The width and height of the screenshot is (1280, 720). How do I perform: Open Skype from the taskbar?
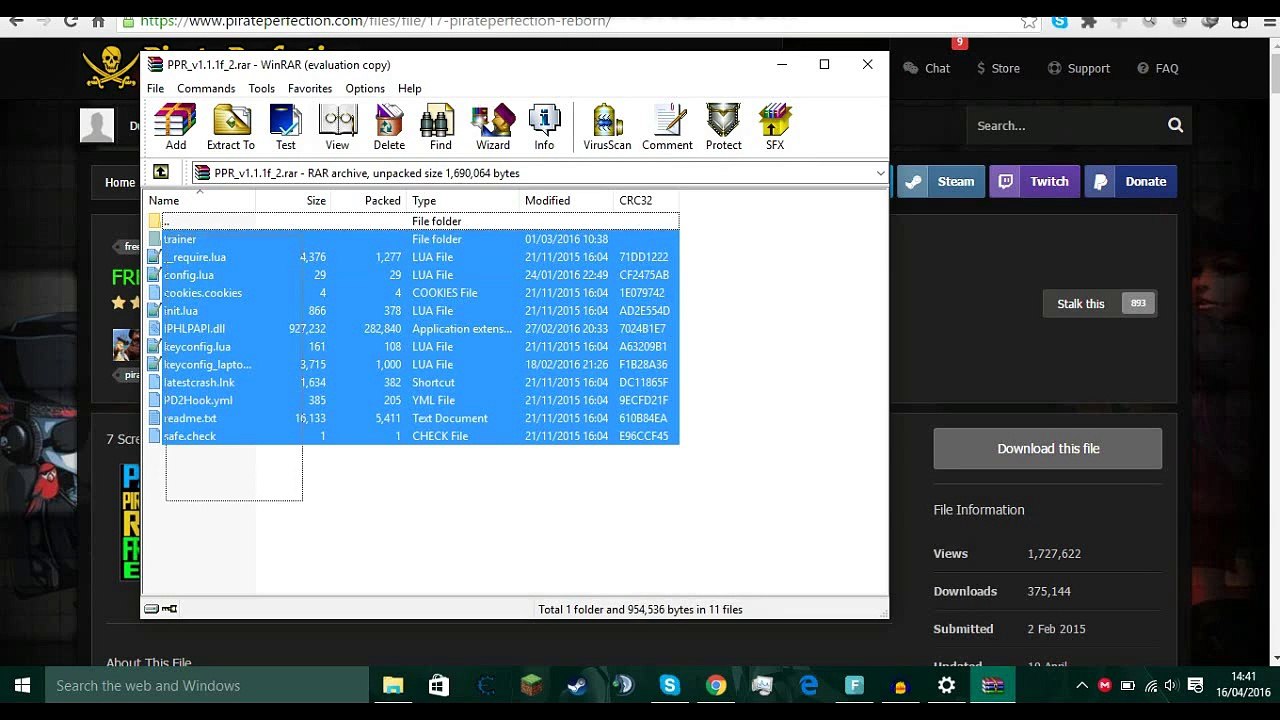click(x=670, y=686)
